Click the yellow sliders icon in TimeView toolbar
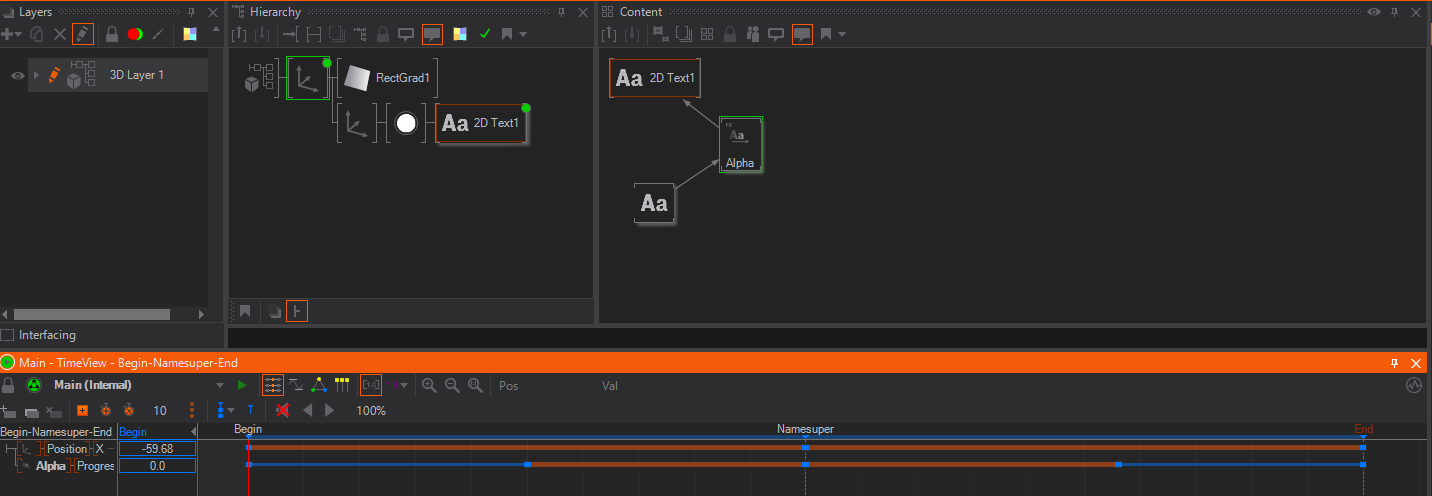This screenshot has width=1432, height=496. click(x=342, y=385)
